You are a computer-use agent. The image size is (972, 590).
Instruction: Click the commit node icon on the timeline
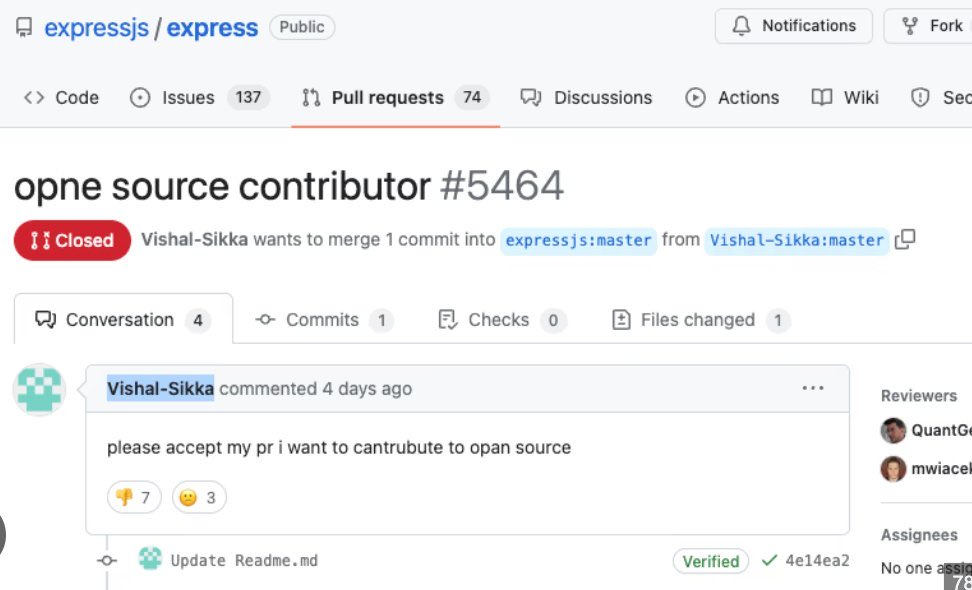(x=107, y=560)
